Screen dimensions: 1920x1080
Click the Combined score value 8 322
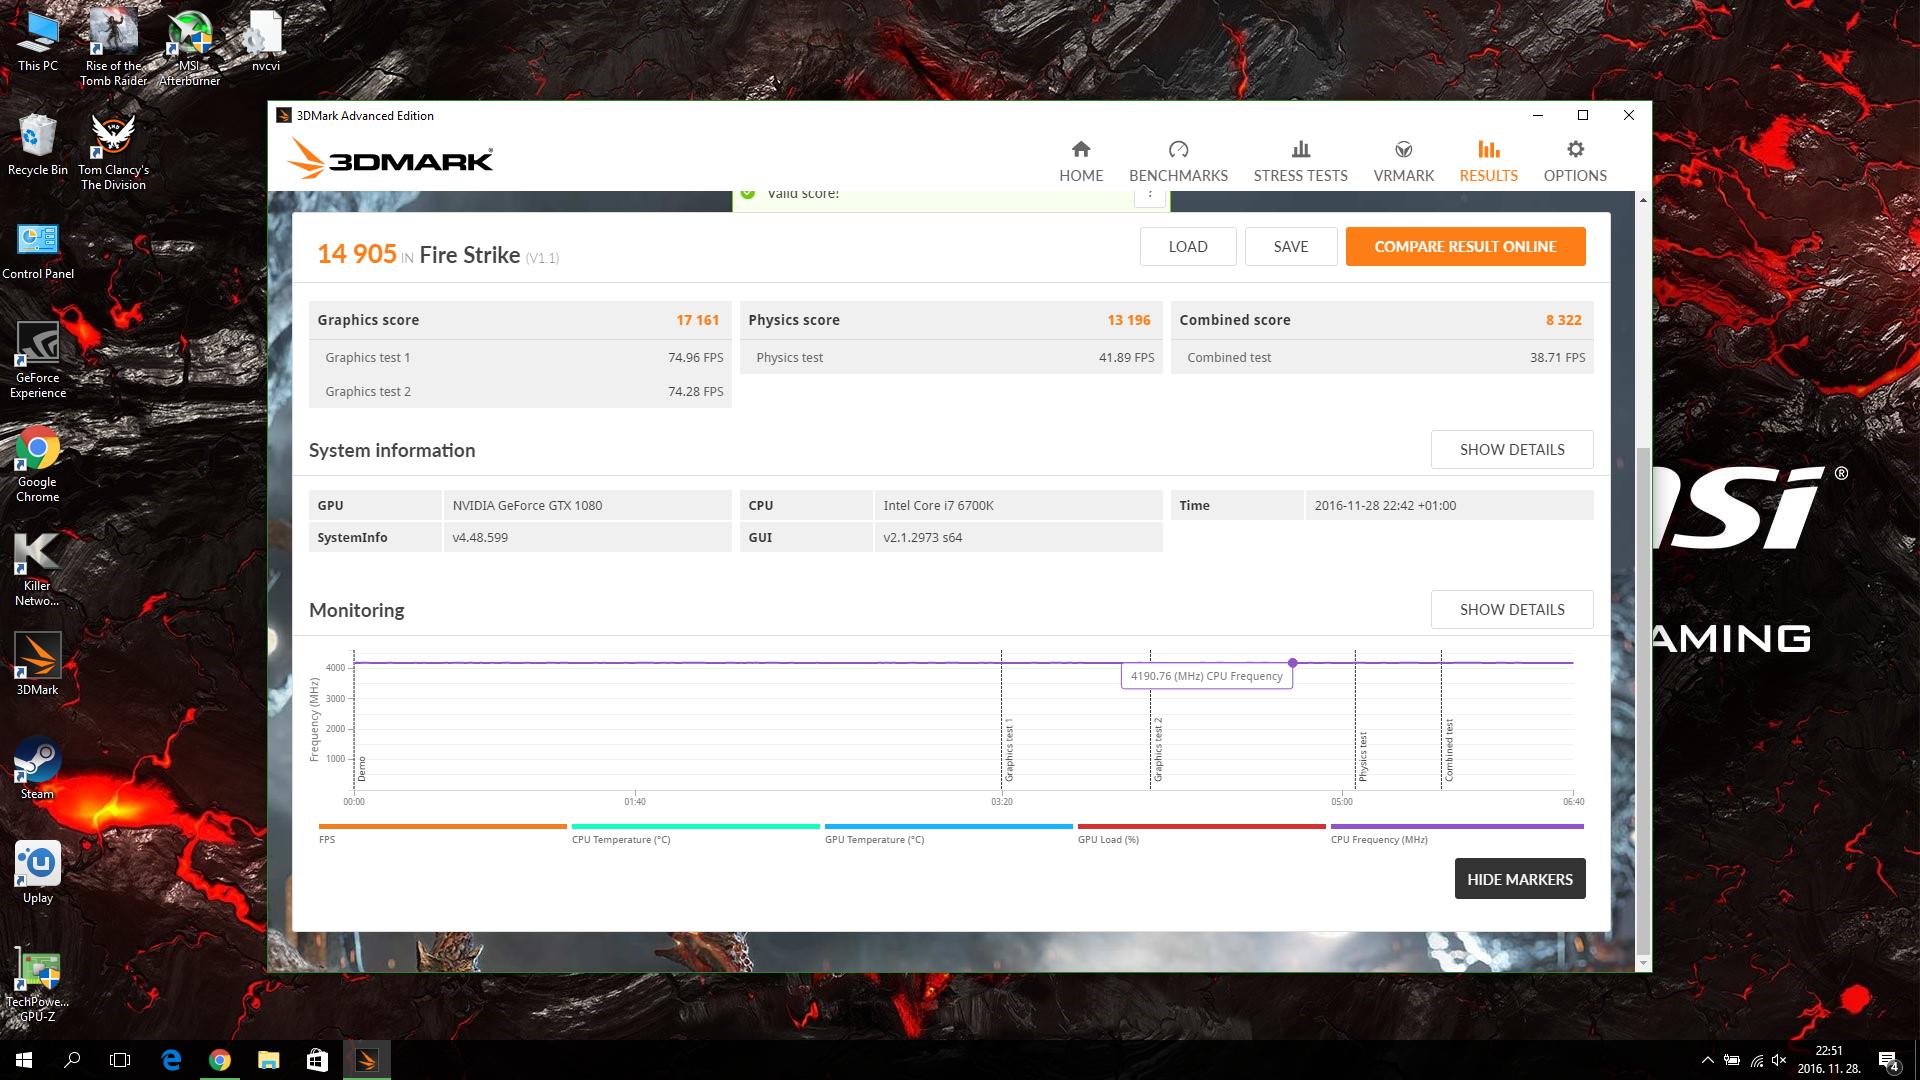[1563, 320]
